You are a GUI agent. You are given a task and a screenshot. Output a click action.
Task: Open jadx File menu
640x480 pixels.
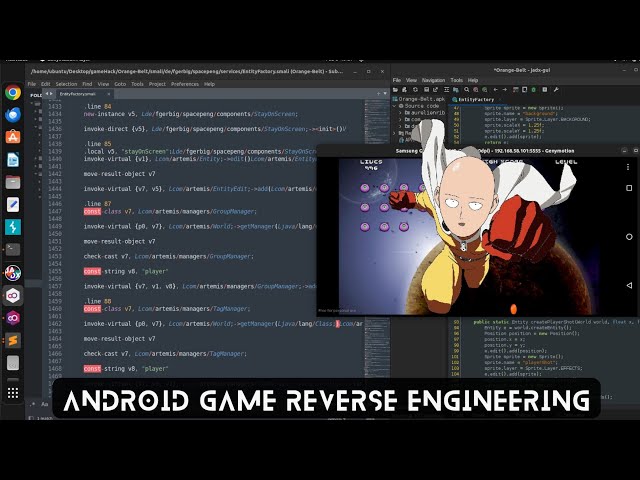click(397, 80)
